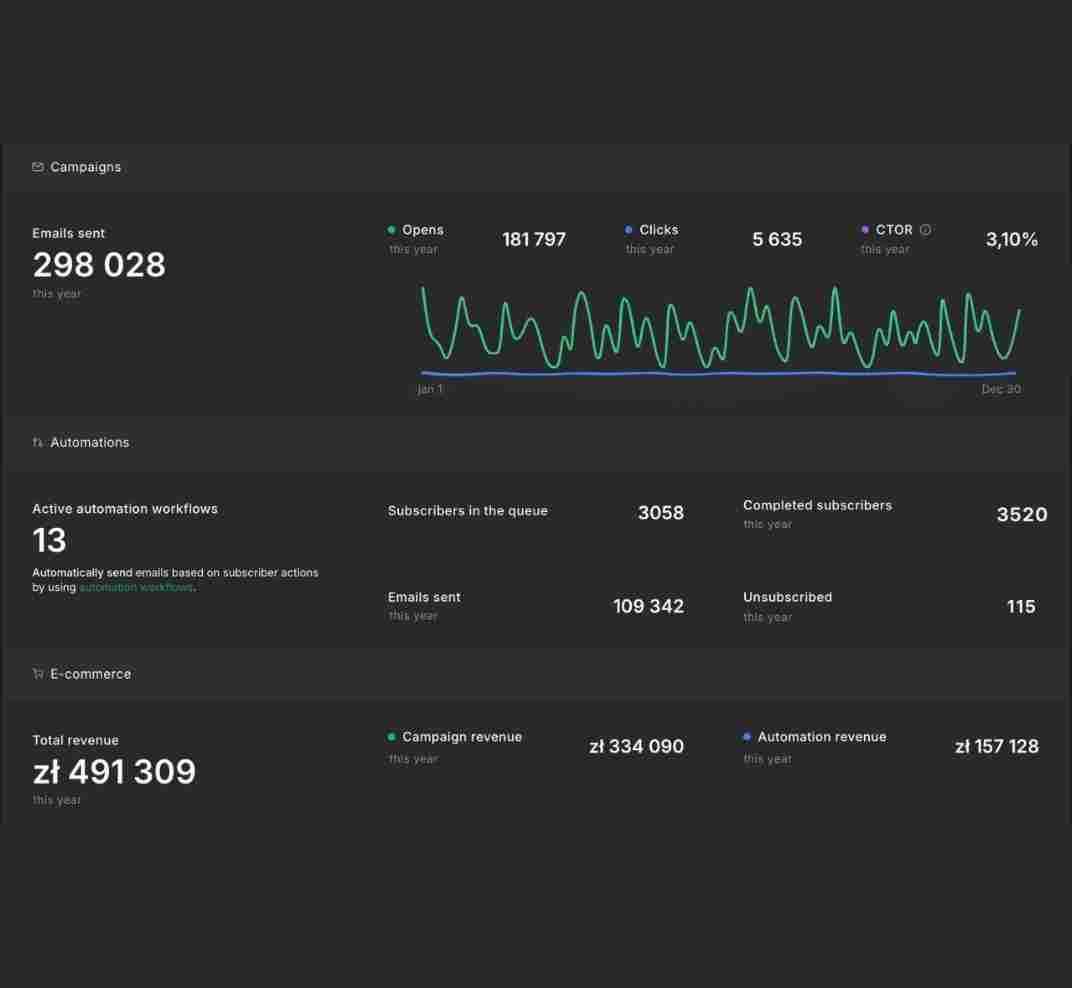This screenshot has height=988, width=1072.
Task: Click the Dec 30 chart axis label
Action: (1001, 389)
